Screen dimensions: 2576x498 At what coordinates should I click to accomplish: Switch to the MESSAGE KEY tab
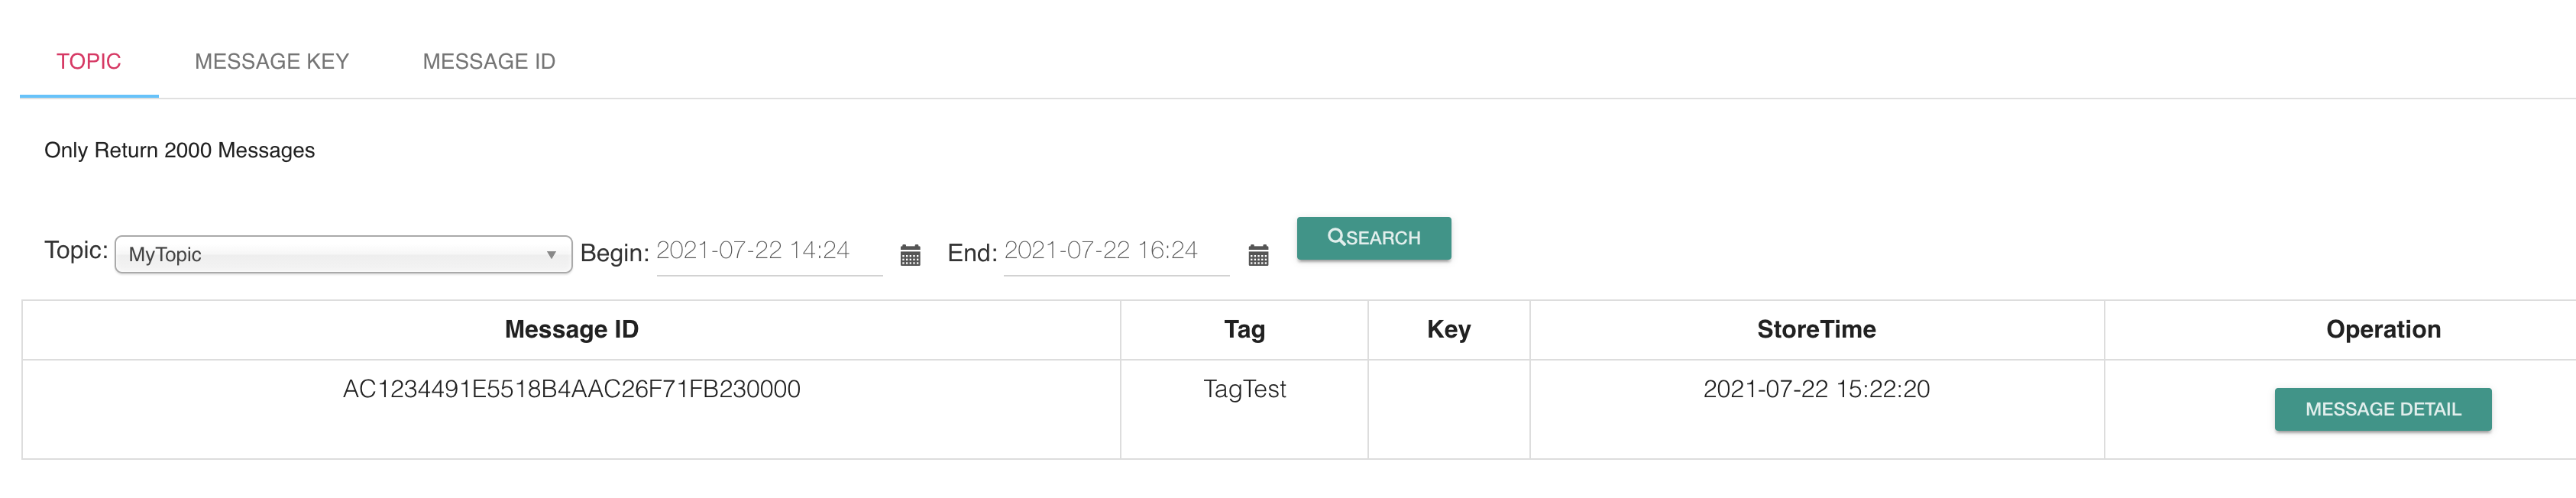click(x=272, y=62)
